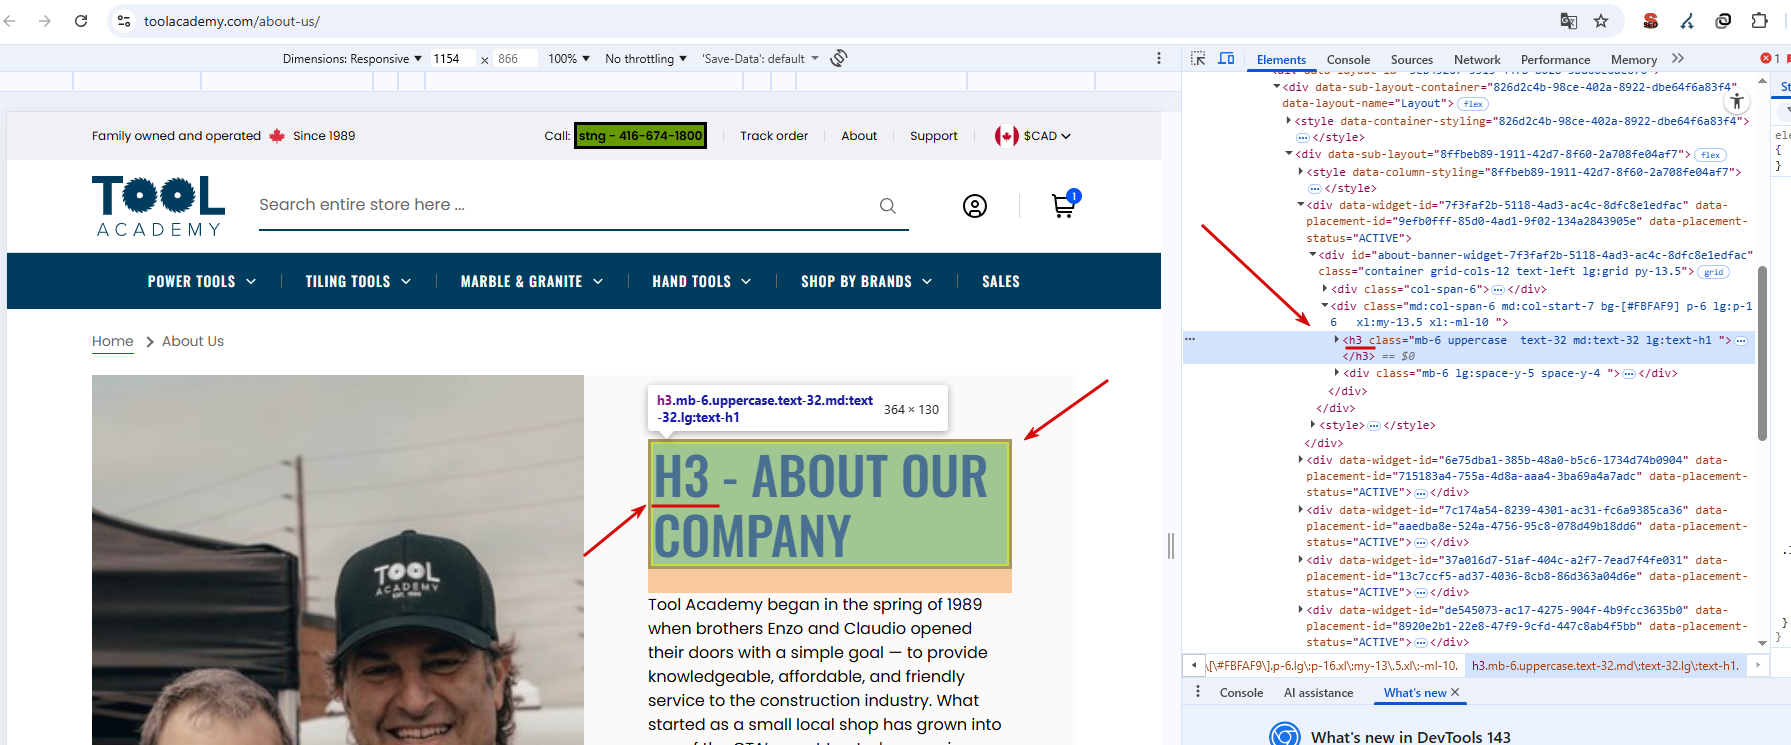Open the AI assistance drawer tab

[x=1318, y=693]
